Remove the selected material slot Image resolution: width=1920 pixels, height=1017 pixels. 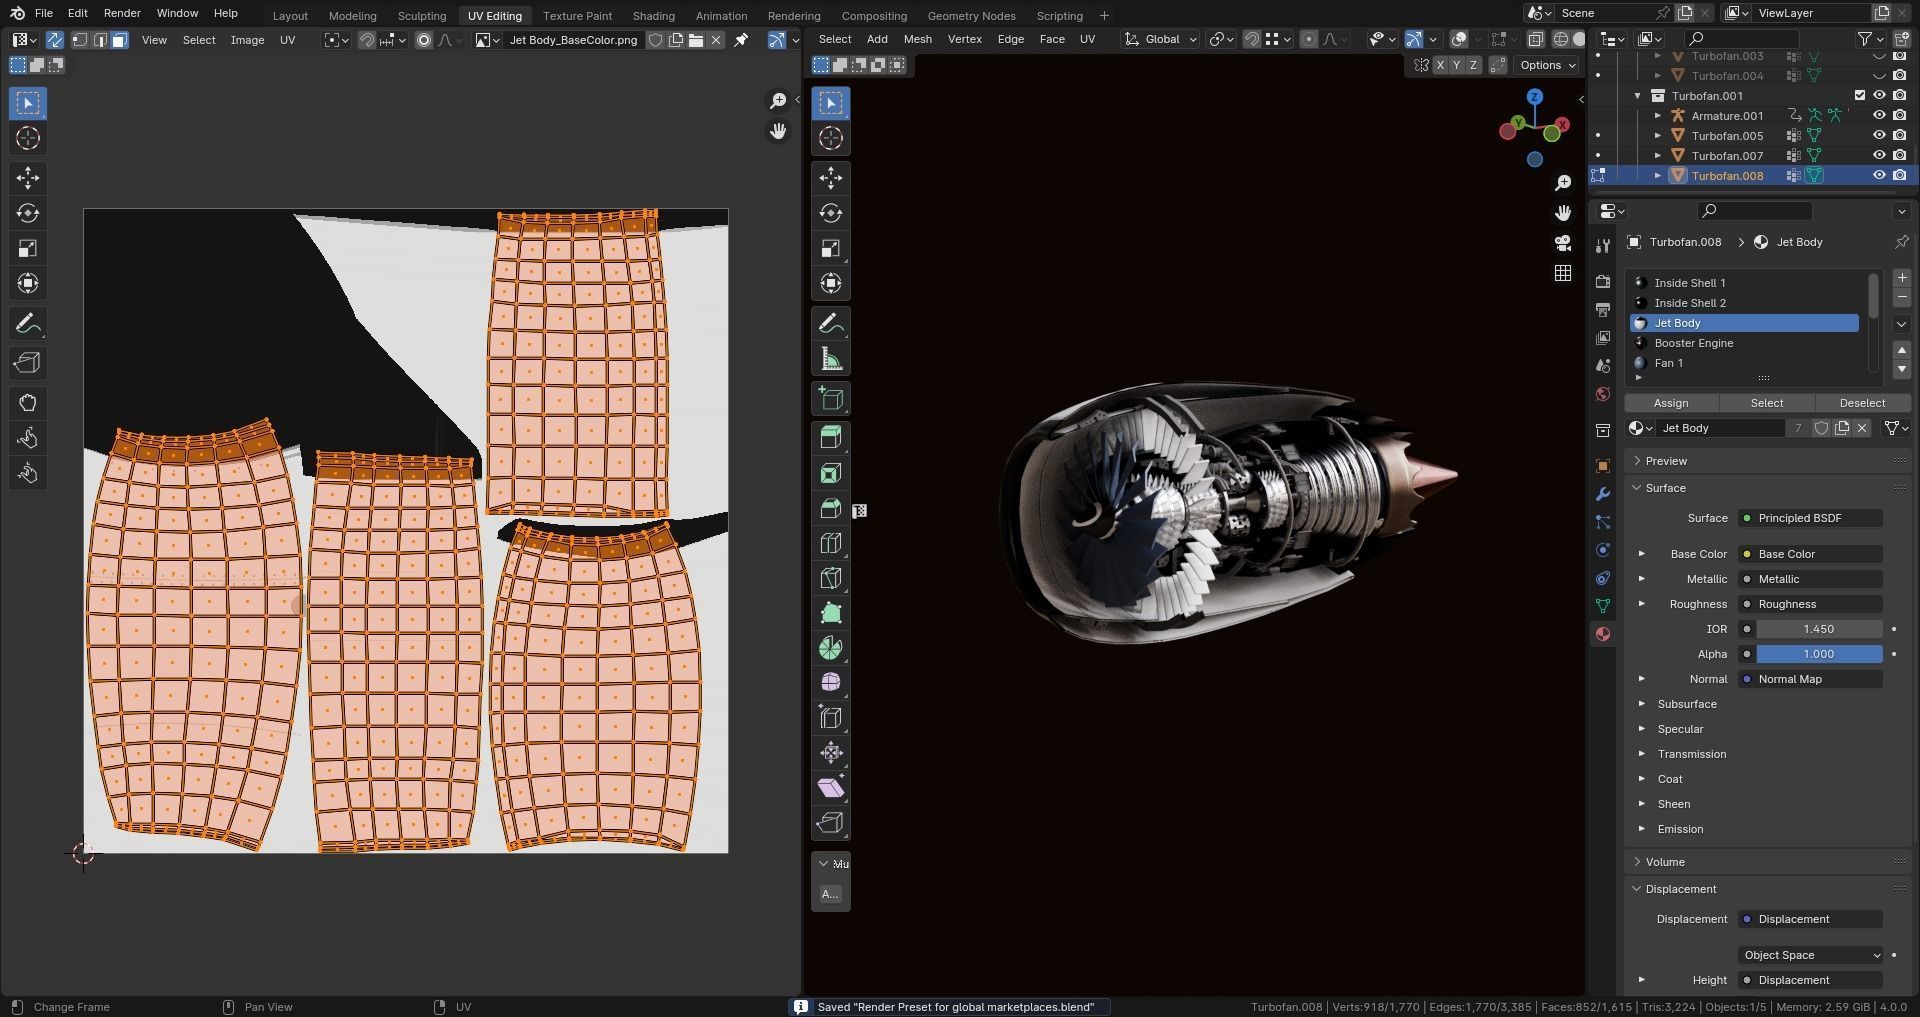(x=1901, y=298)
